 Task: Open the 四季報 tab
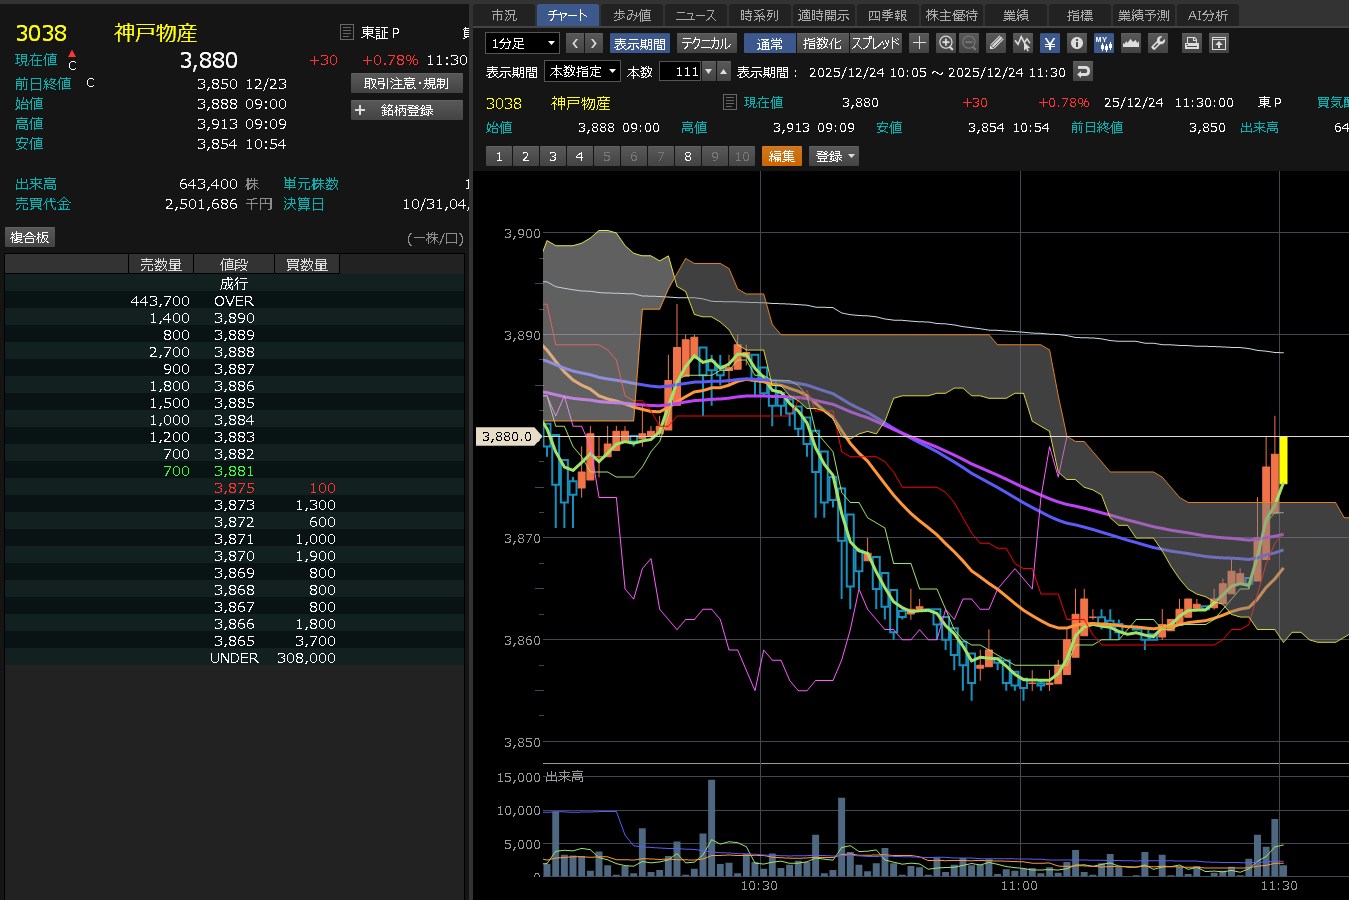coord(887,15)
